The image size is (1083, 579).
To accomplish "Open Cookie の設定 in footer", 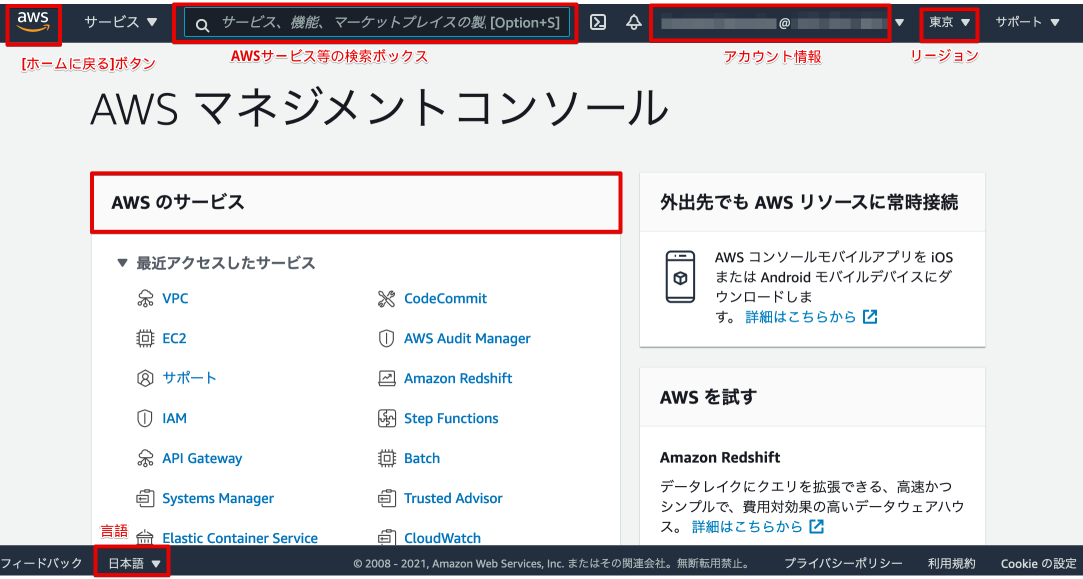I will (1038, 563).
